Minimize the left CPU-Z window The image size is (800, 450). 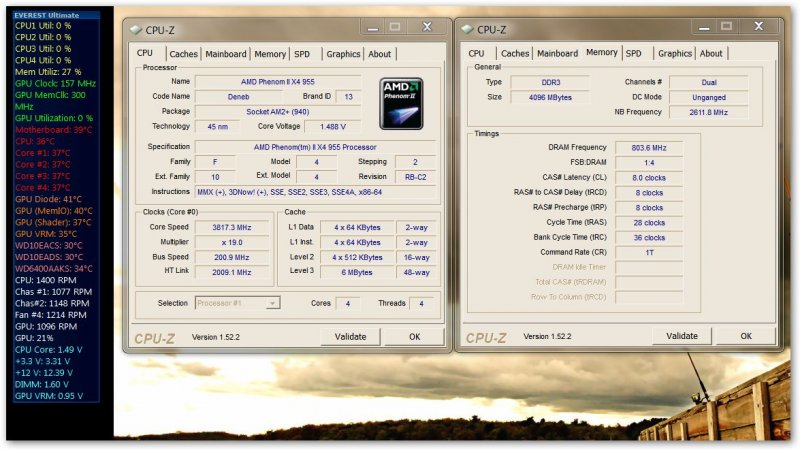pos(373,28)
